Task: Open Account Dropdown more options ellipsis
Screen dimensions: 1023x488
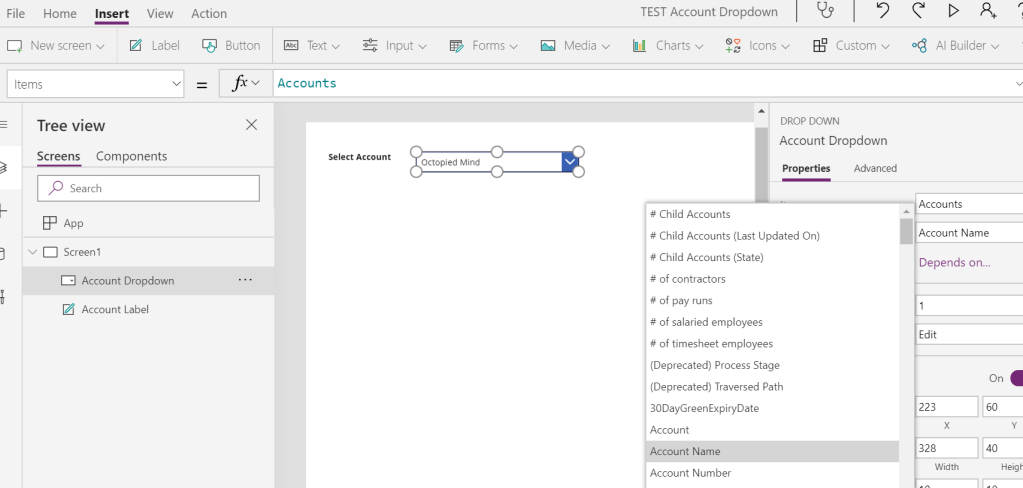Action: pyautogui.click(x=245, y=281)
